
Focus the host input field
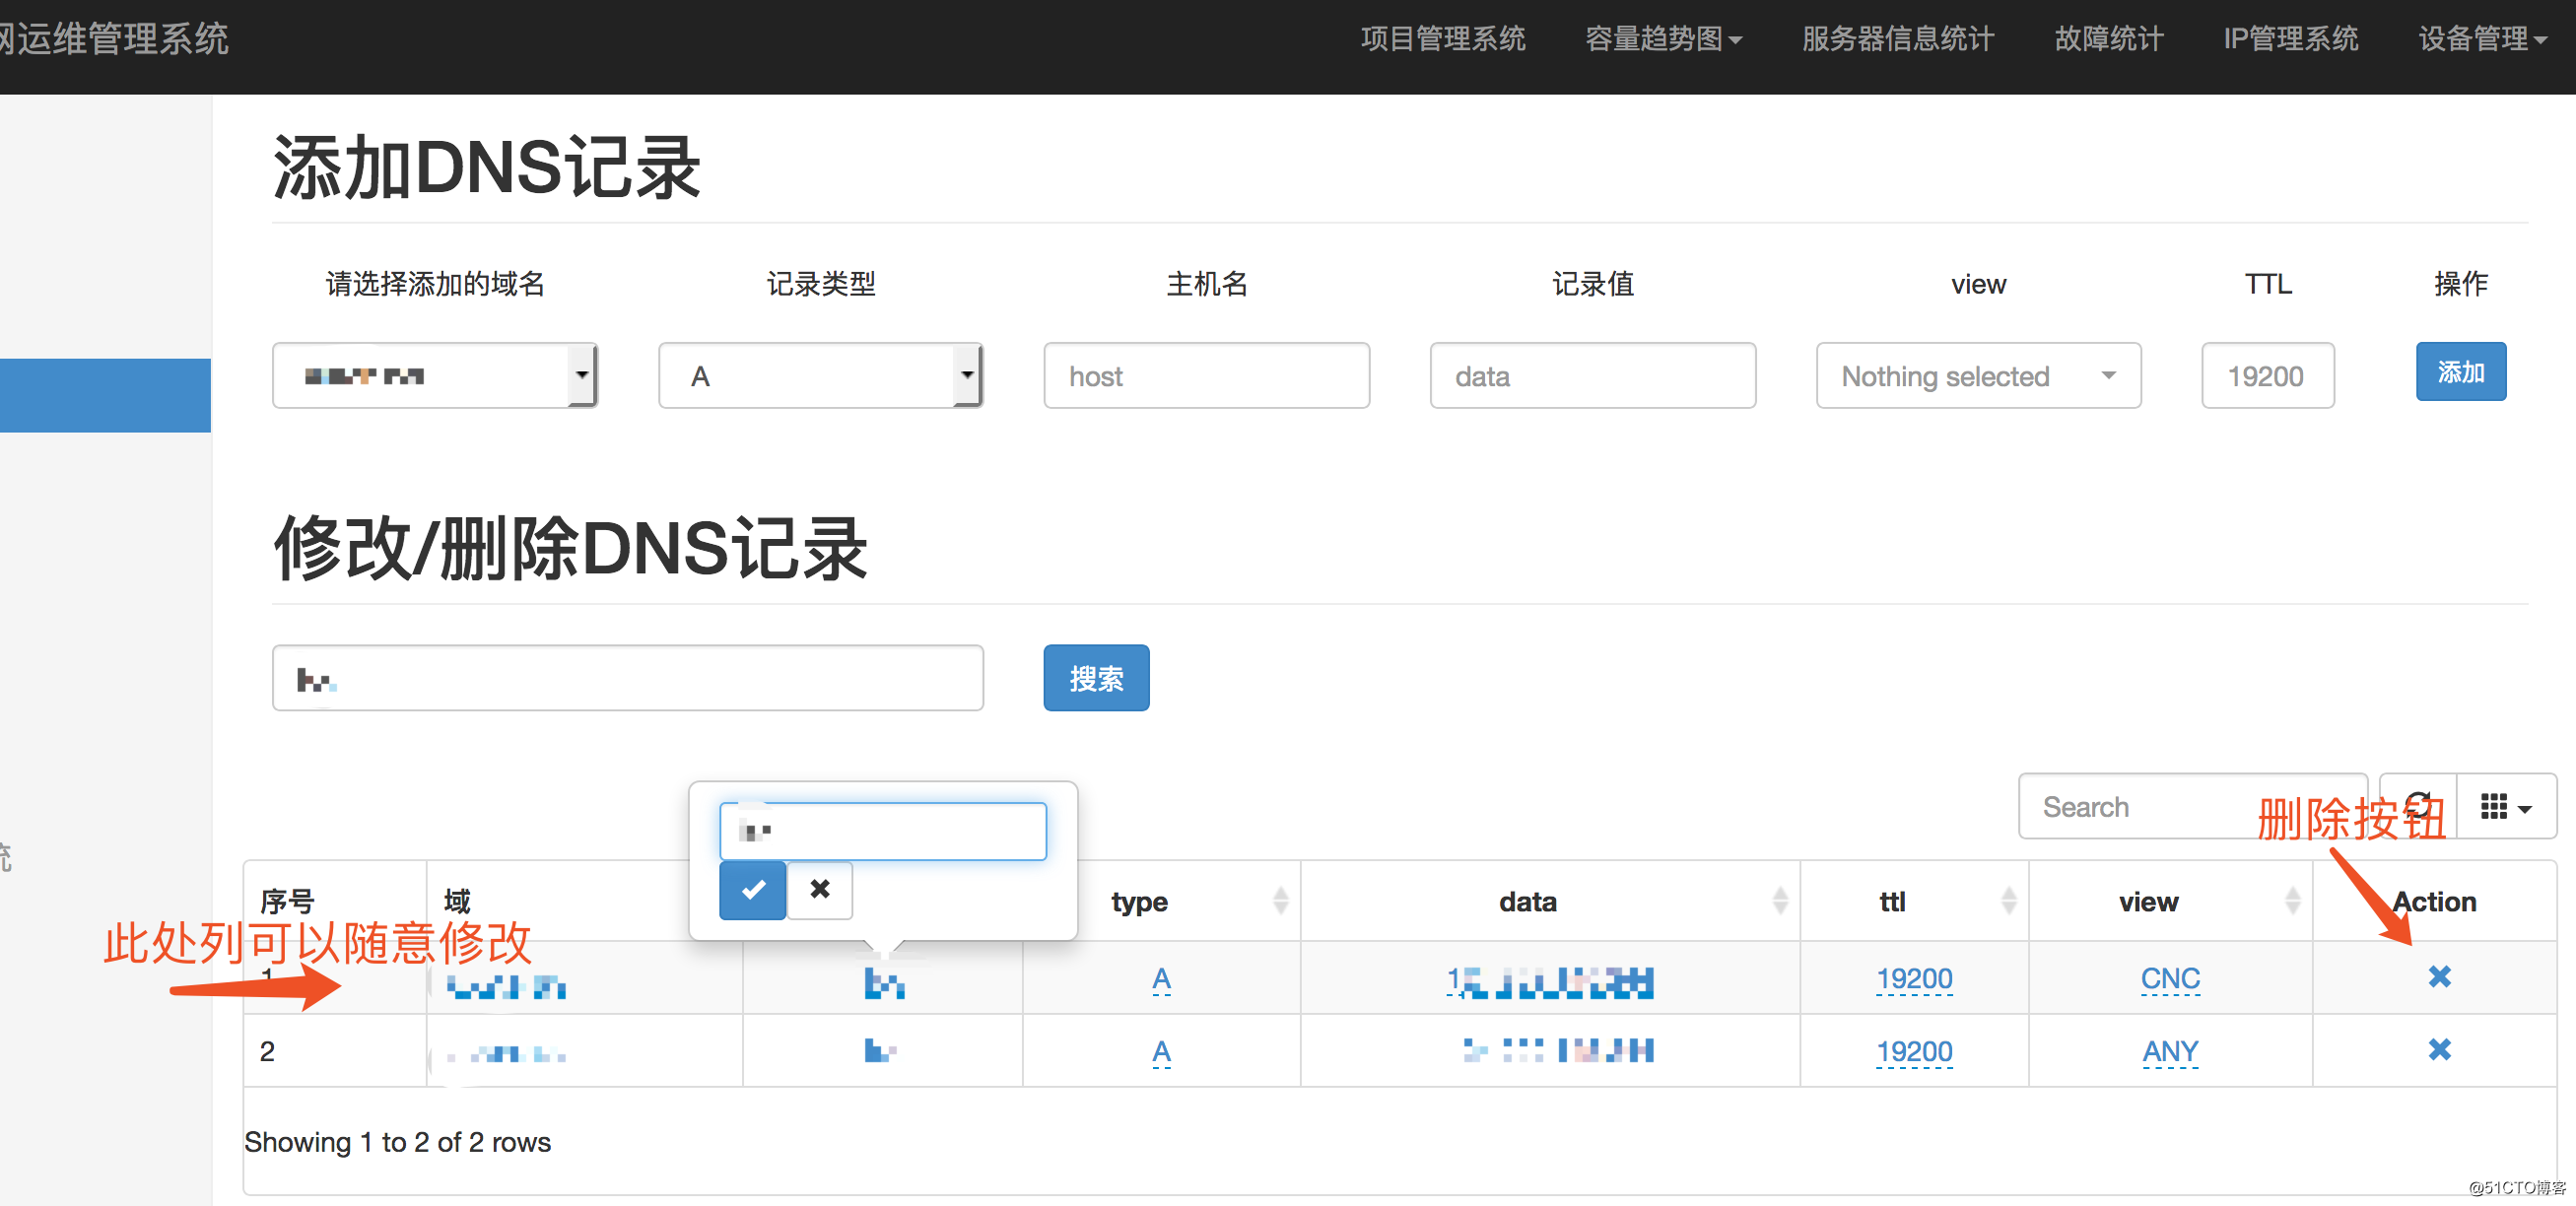pos(1206,376)
